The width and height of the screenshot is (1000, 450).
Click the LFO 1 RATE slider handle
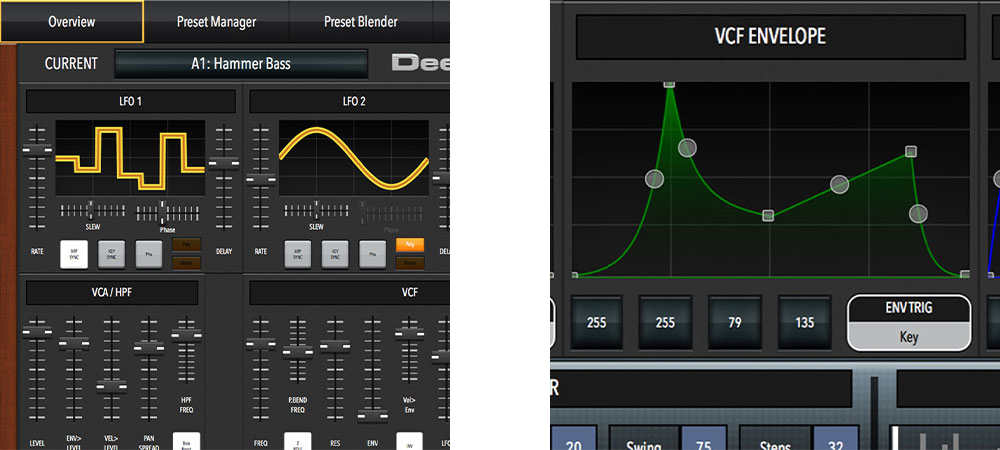pos(37,149)
